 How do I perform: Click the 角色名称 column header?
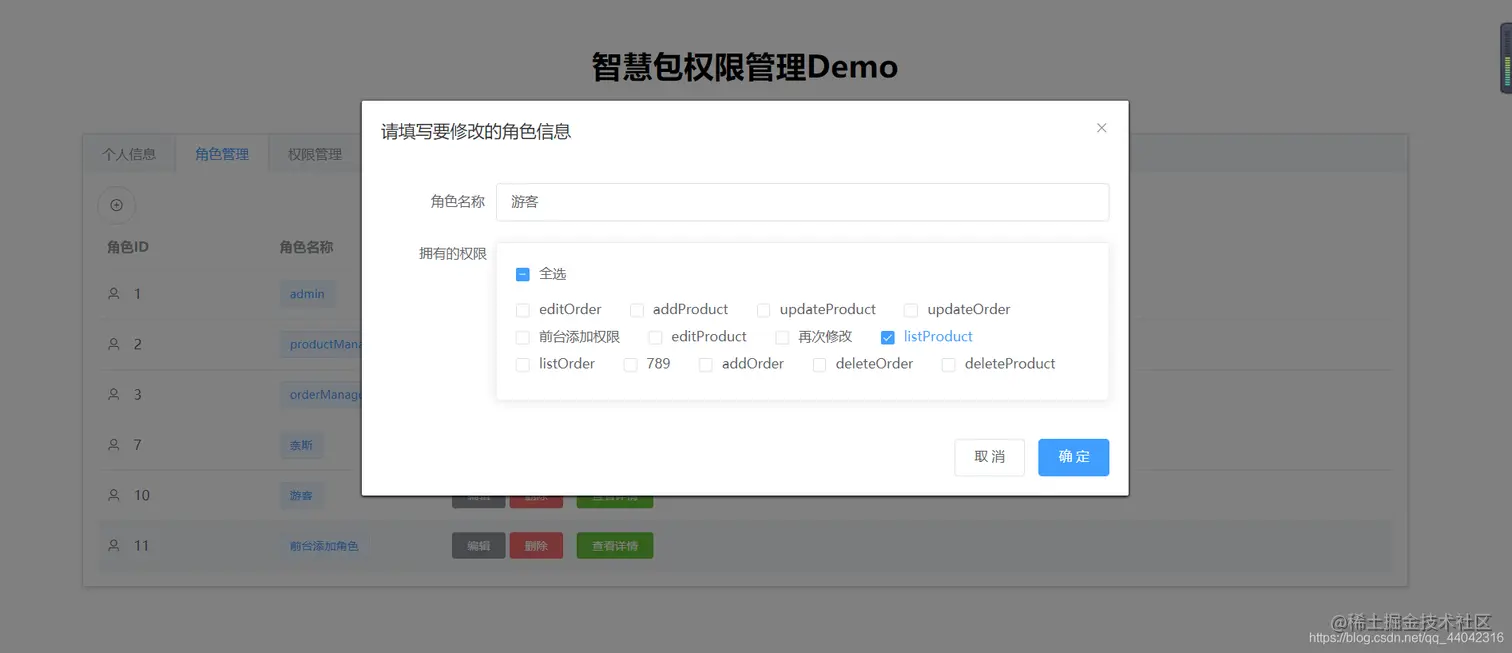pyautogui.click(x=306, y=247)
